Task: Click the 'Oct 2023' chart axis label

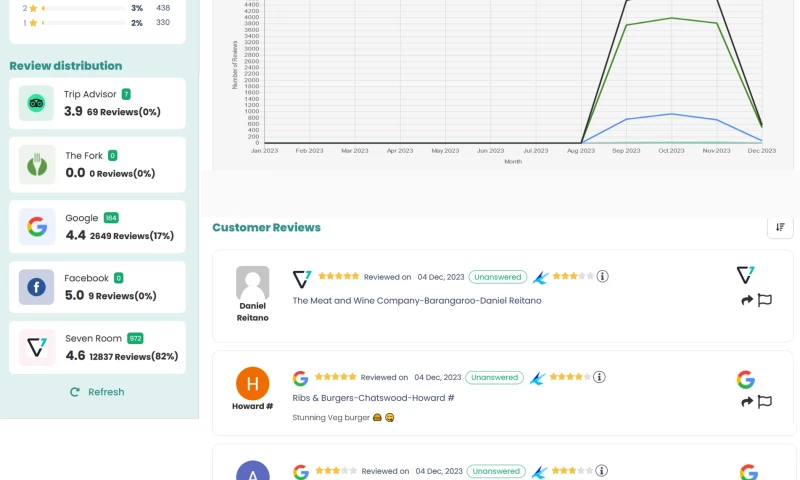Action: [671, 150]
